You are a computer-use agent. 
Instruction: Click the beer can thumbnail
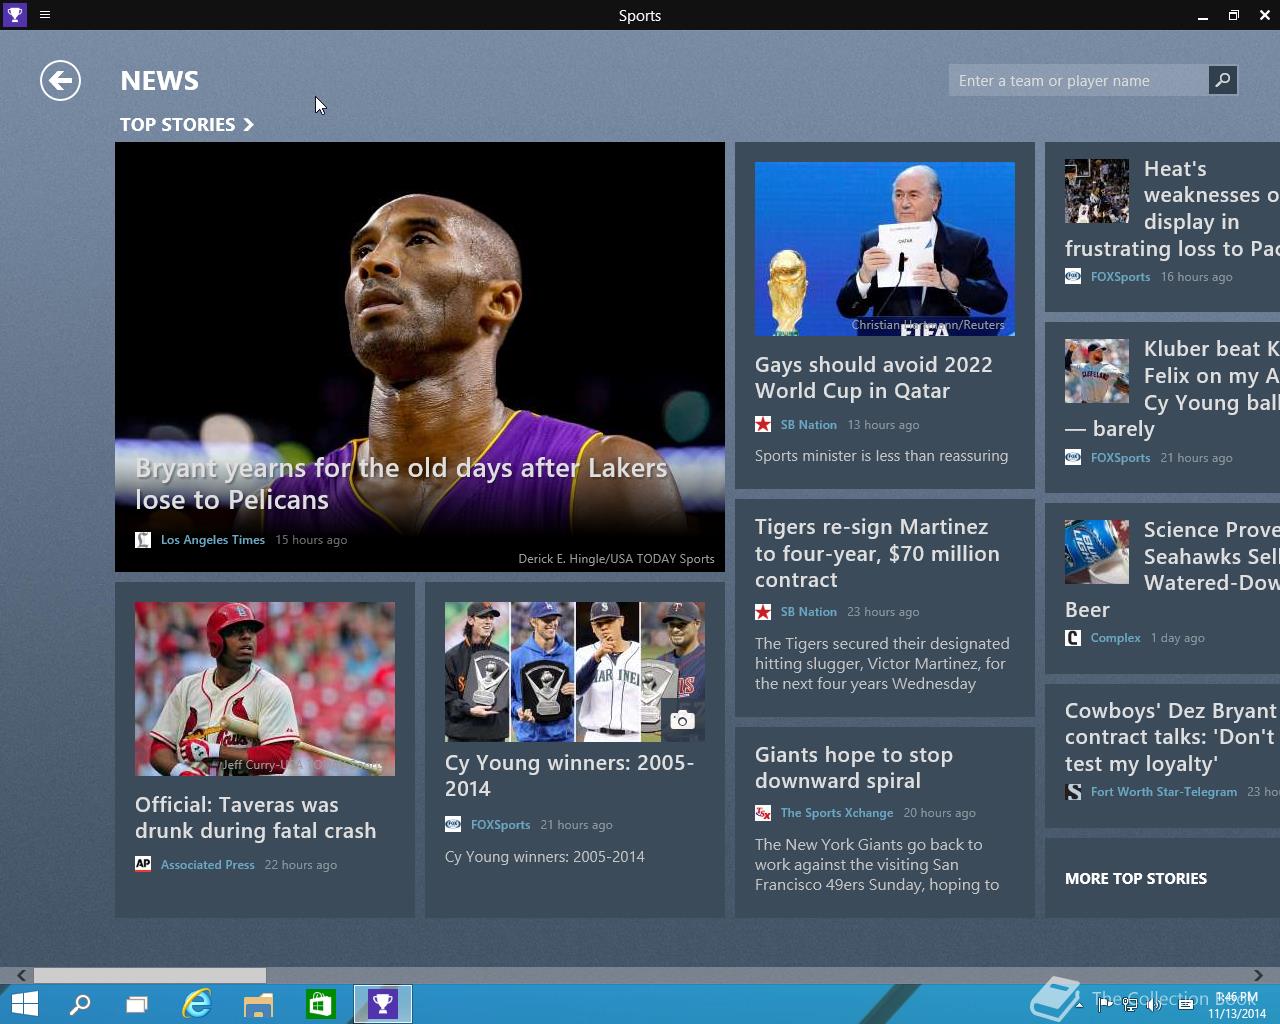point(1097,551)
